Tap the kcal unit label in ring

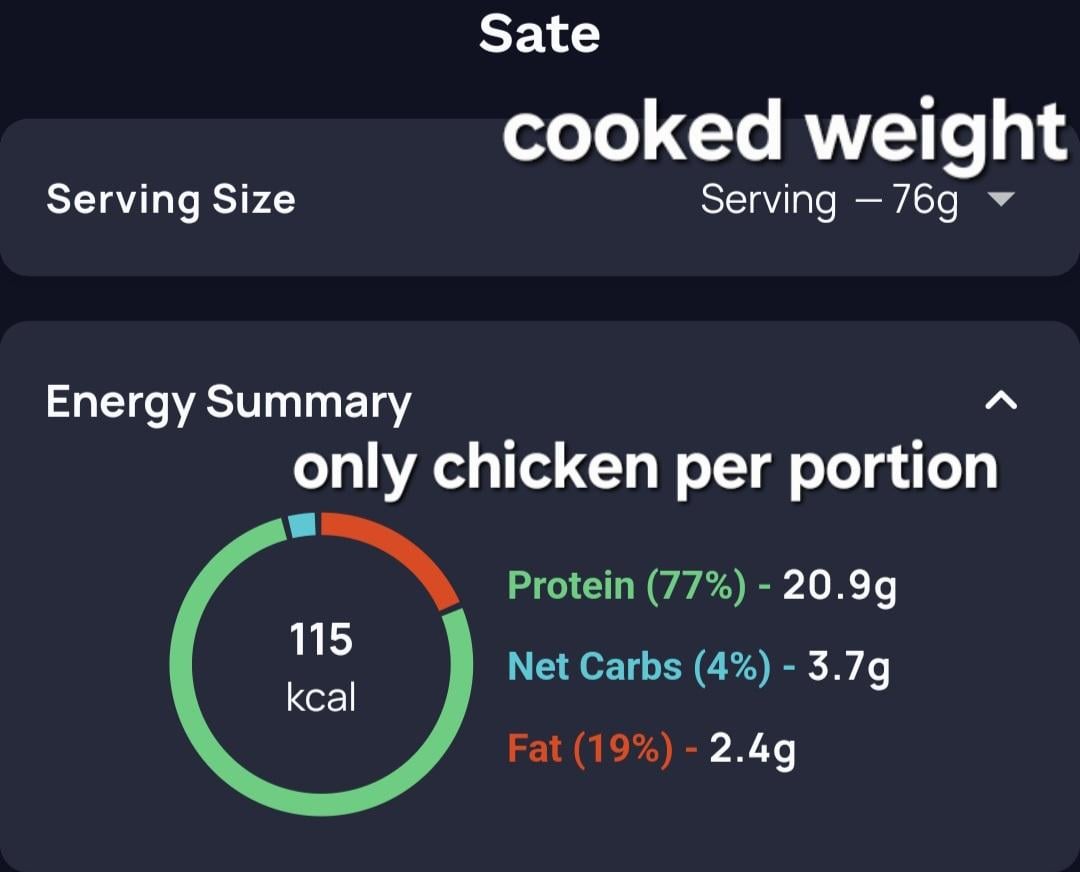[x=321, y=697]
